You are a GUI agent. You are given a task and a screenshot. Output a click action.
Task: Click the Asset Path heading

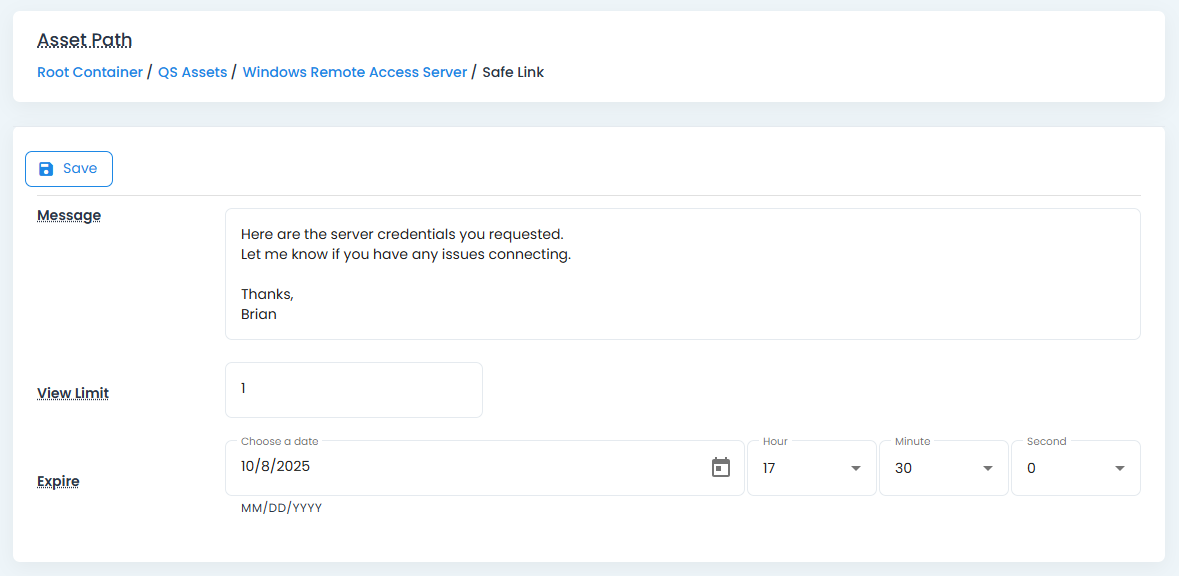[x=85, y=40]
